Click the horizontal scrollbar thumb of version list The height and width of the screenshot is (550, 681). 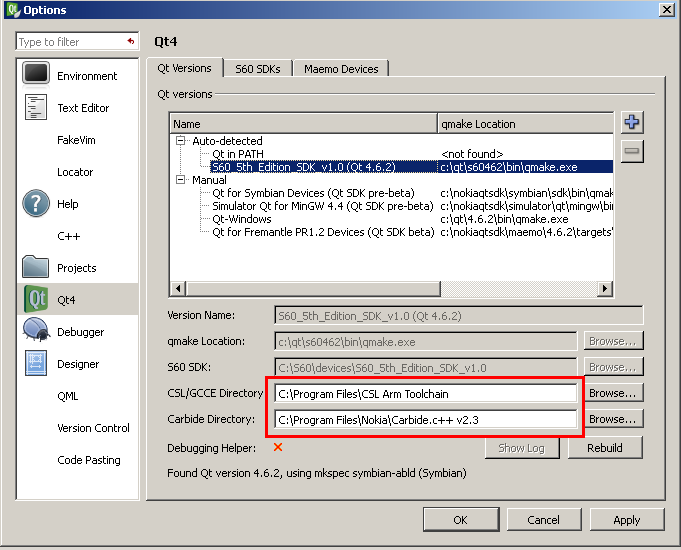[x=313, y=288]
